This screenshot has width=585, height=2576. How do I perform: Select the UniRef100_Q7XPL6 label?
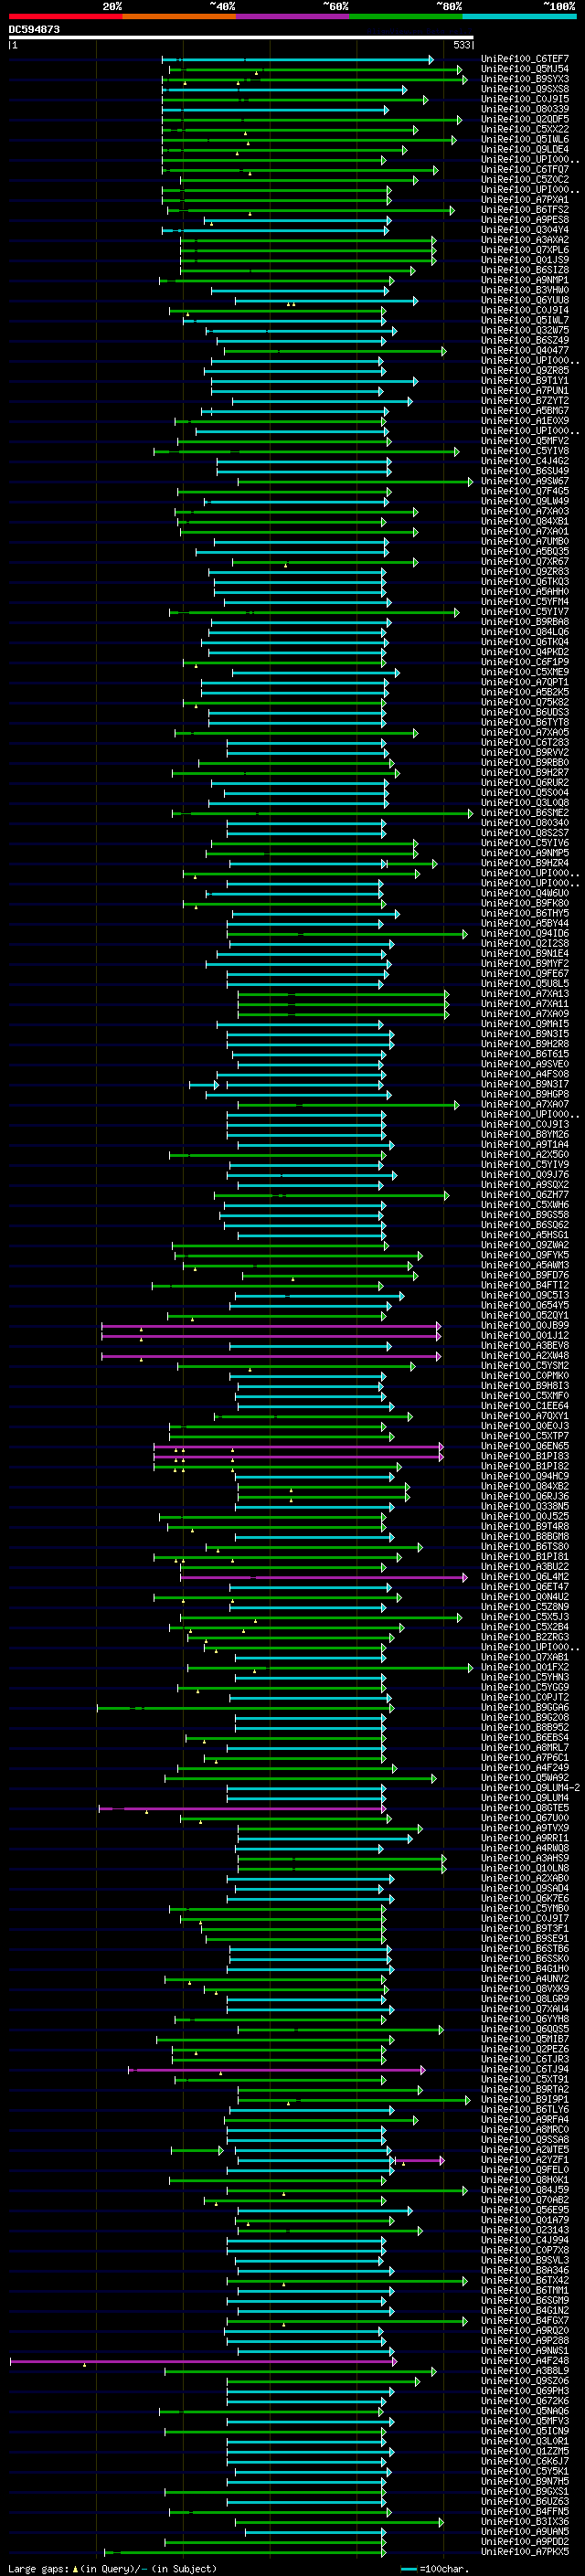pyautogui.click(x=525, y=250)
